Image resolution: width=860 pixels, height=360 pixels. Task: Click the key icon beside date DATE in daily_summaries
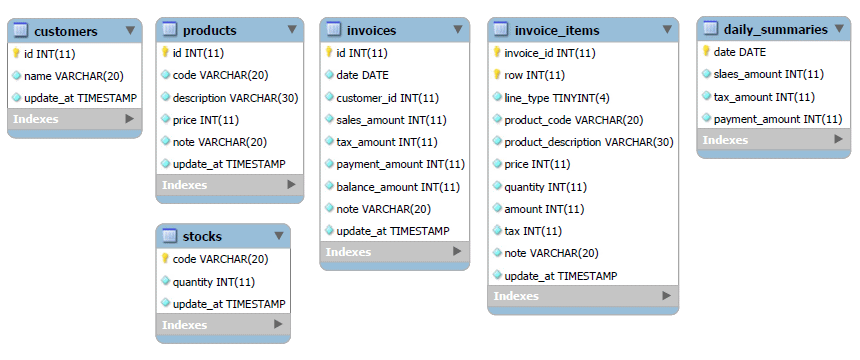pos(706,51)
